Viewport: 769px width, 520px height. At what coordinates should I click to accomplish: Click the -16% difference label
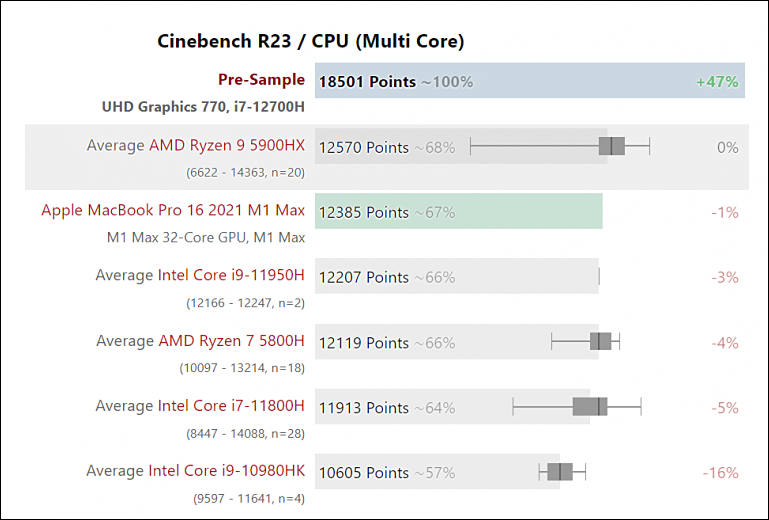coord(721,473)
